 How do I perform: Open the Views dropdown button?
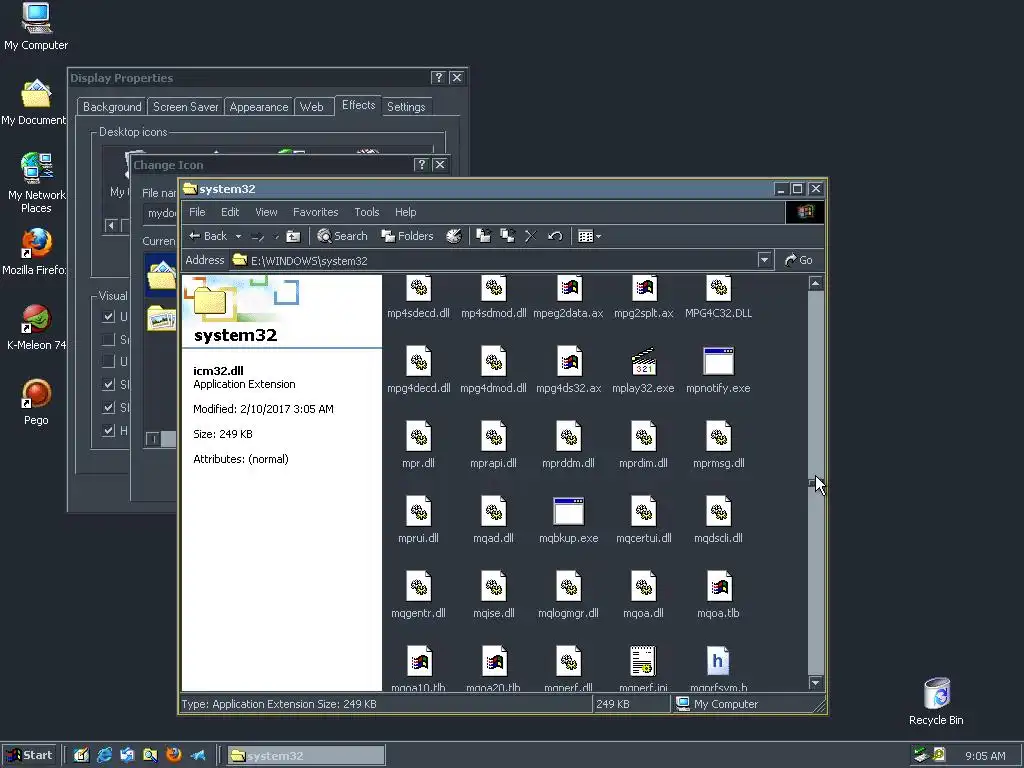tap(589, 236)
